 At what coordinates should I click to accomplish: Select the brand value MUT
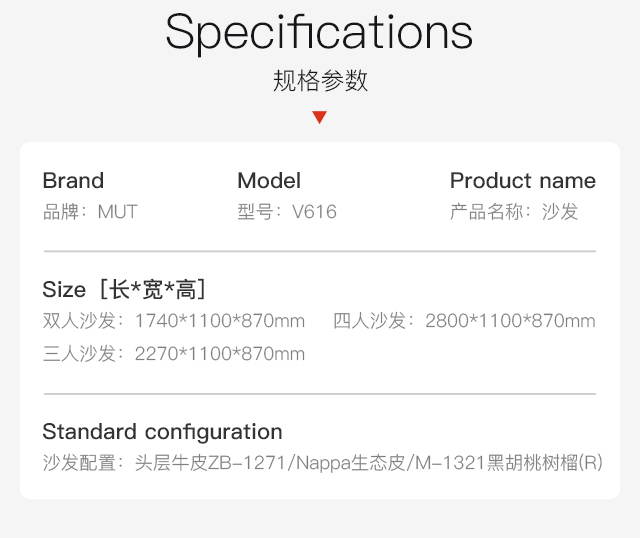click(x=118, y=211)
